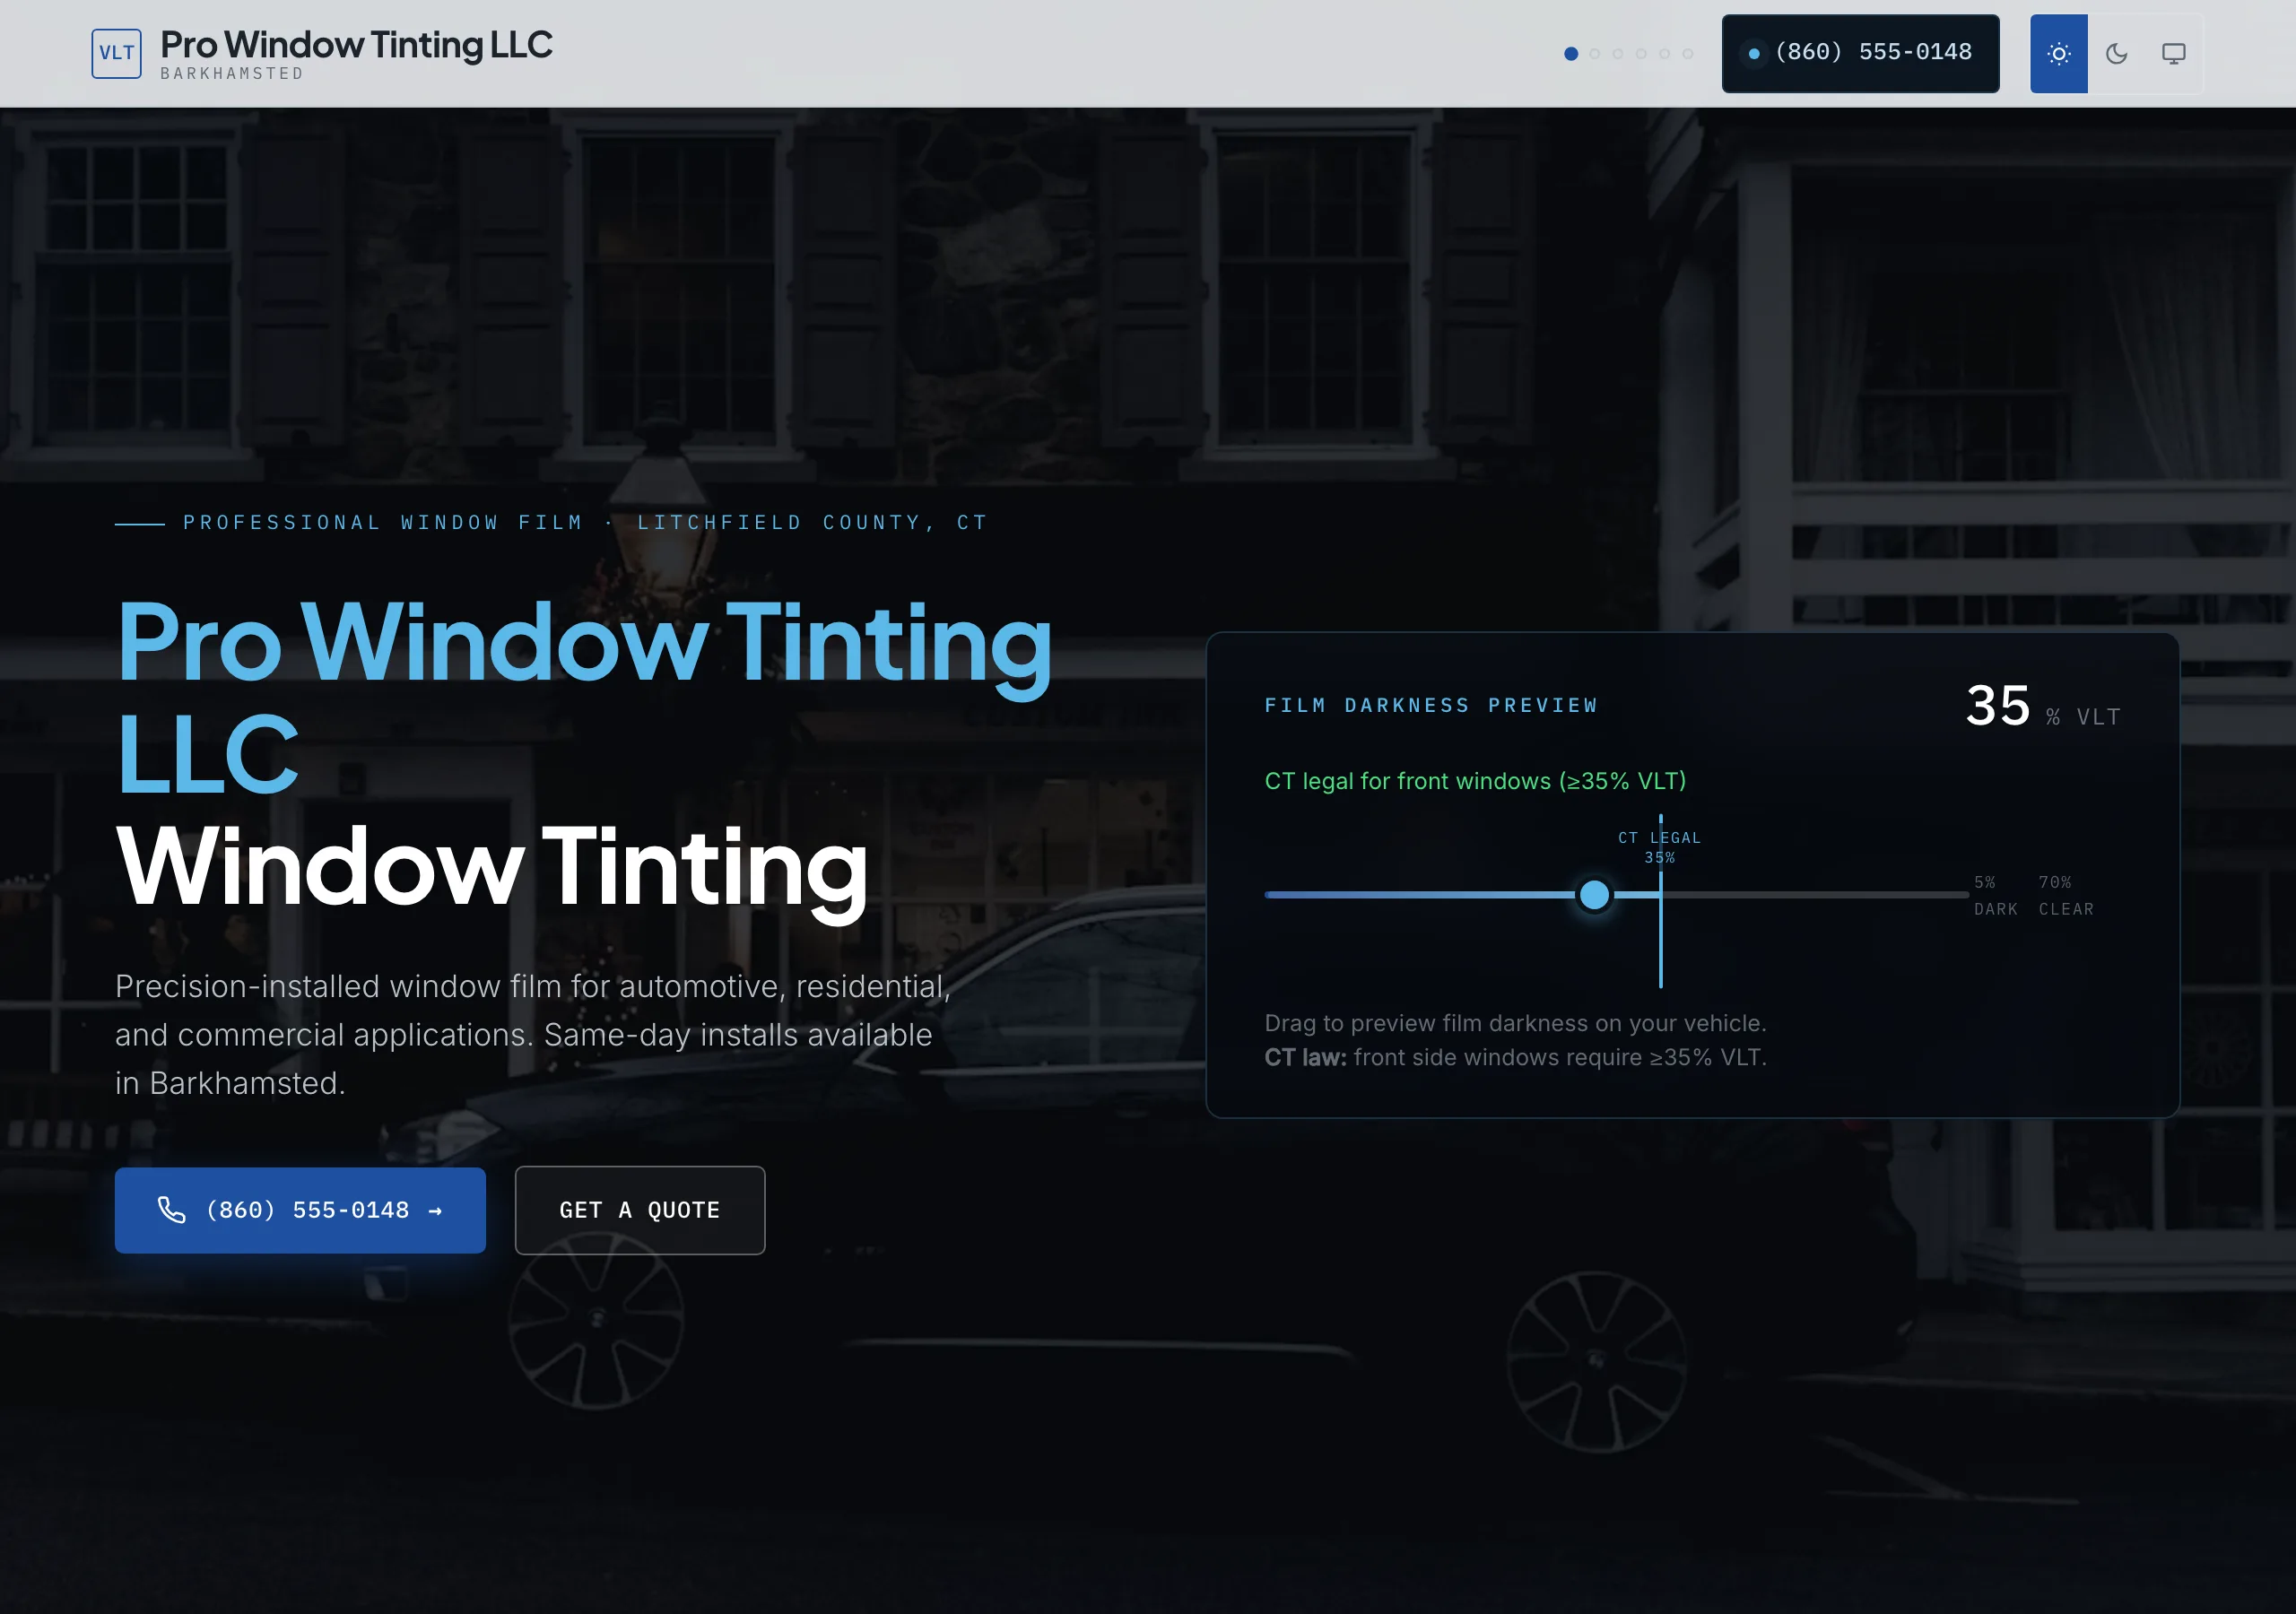Click PROFESSIONAL WINDOW FILM tagline

click(585, 522)
